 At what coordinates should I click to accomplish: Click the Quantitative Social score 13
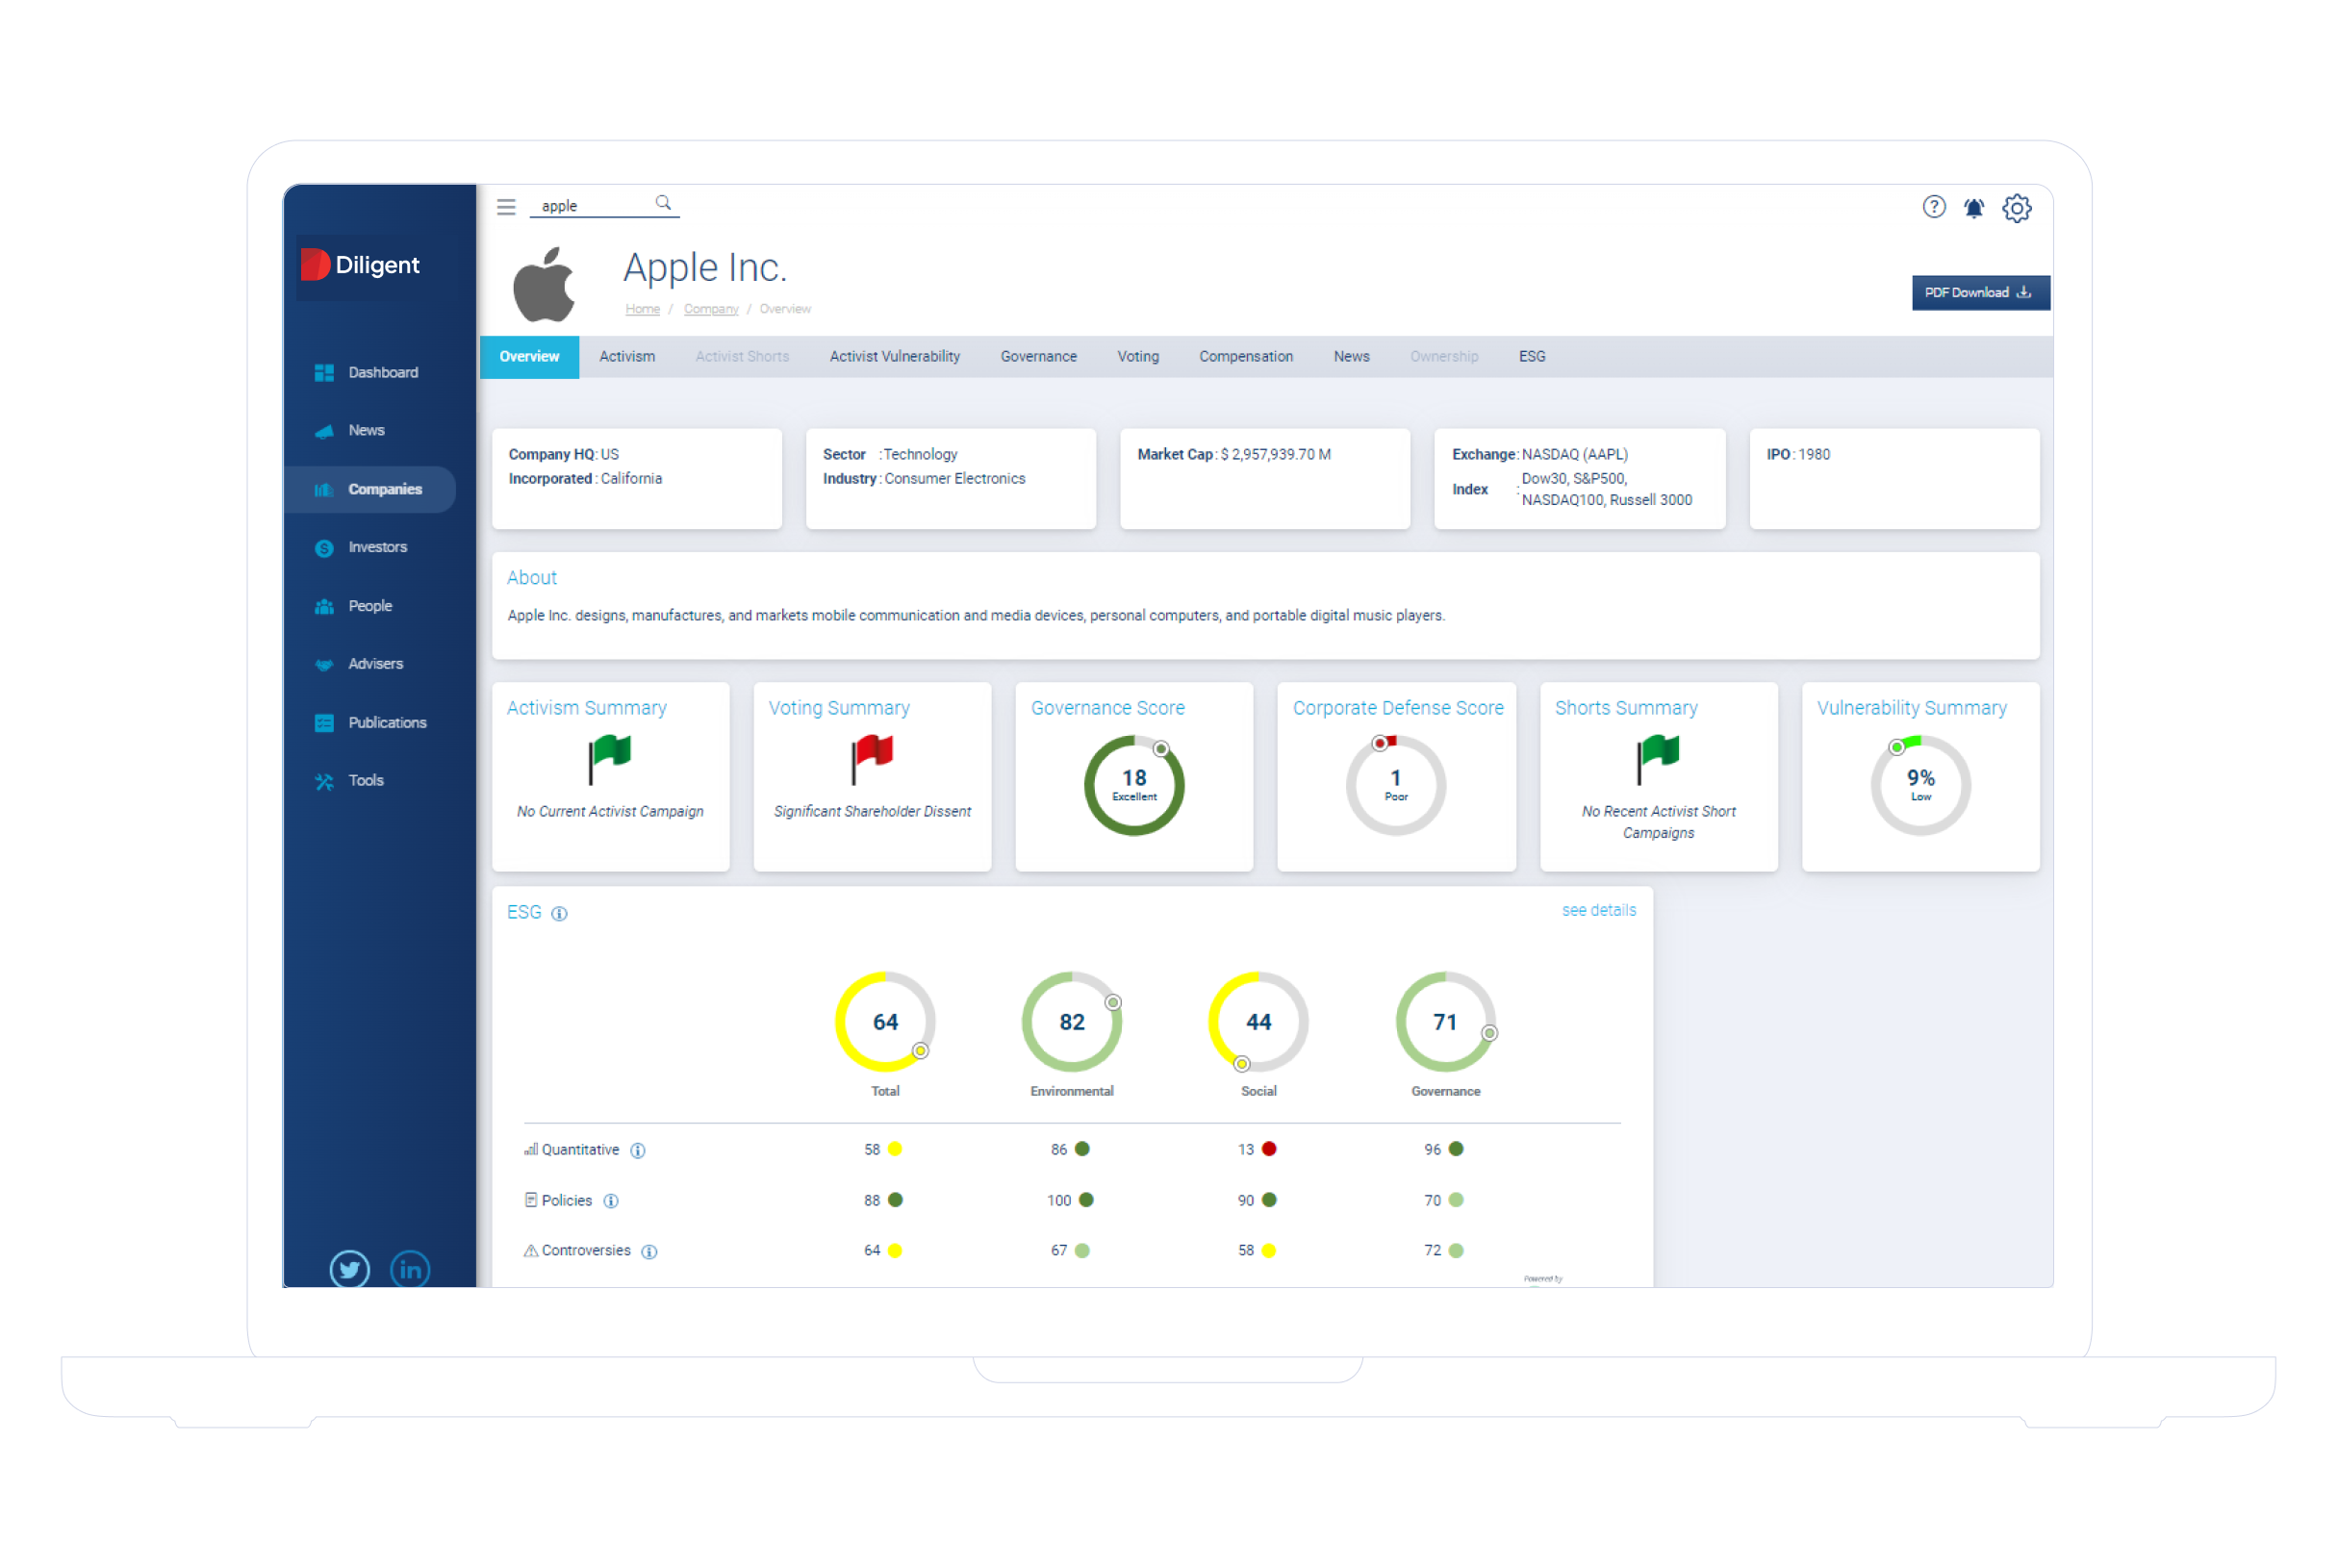tap(1245, 1150)
